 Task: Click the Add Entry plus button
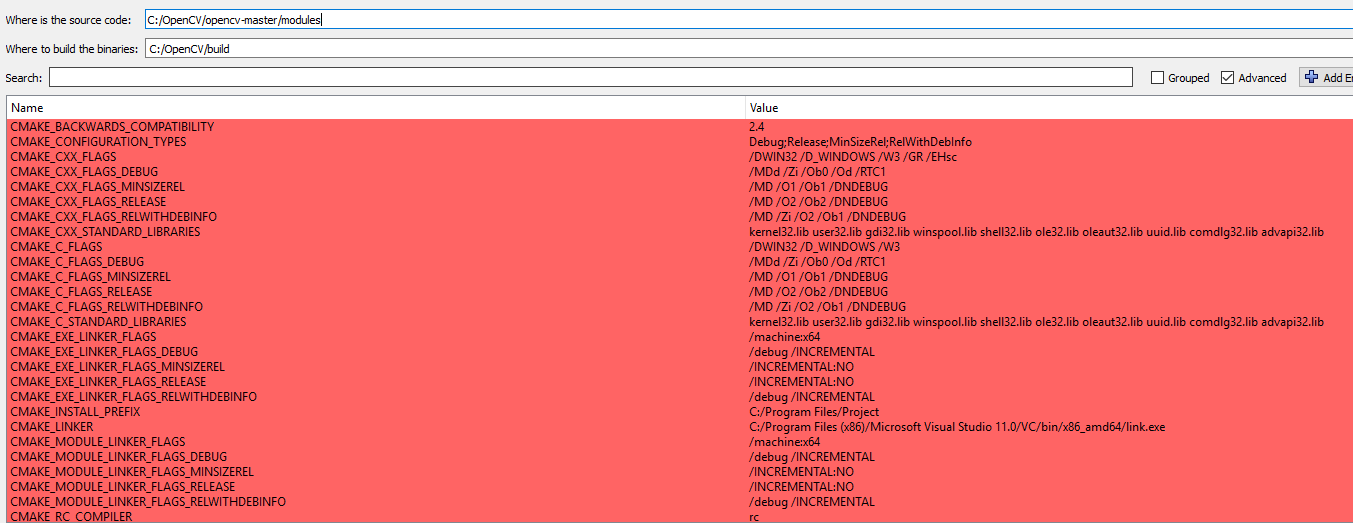(1326, 77)
